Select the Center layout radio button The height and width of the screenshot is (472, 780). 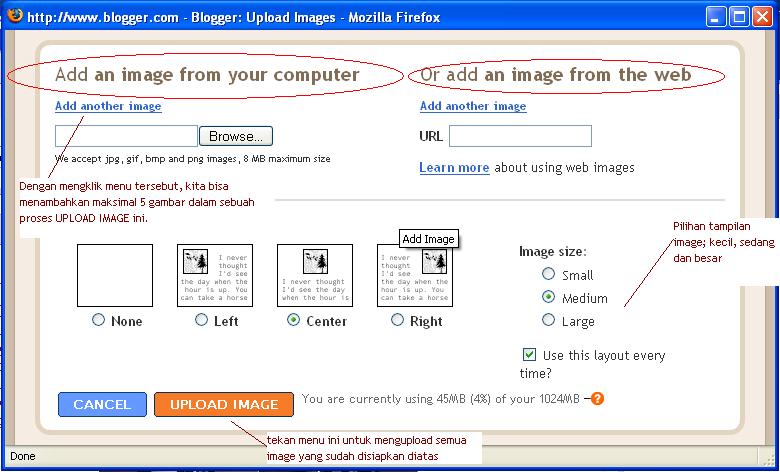pyautogui.click(x=293, y=320)
